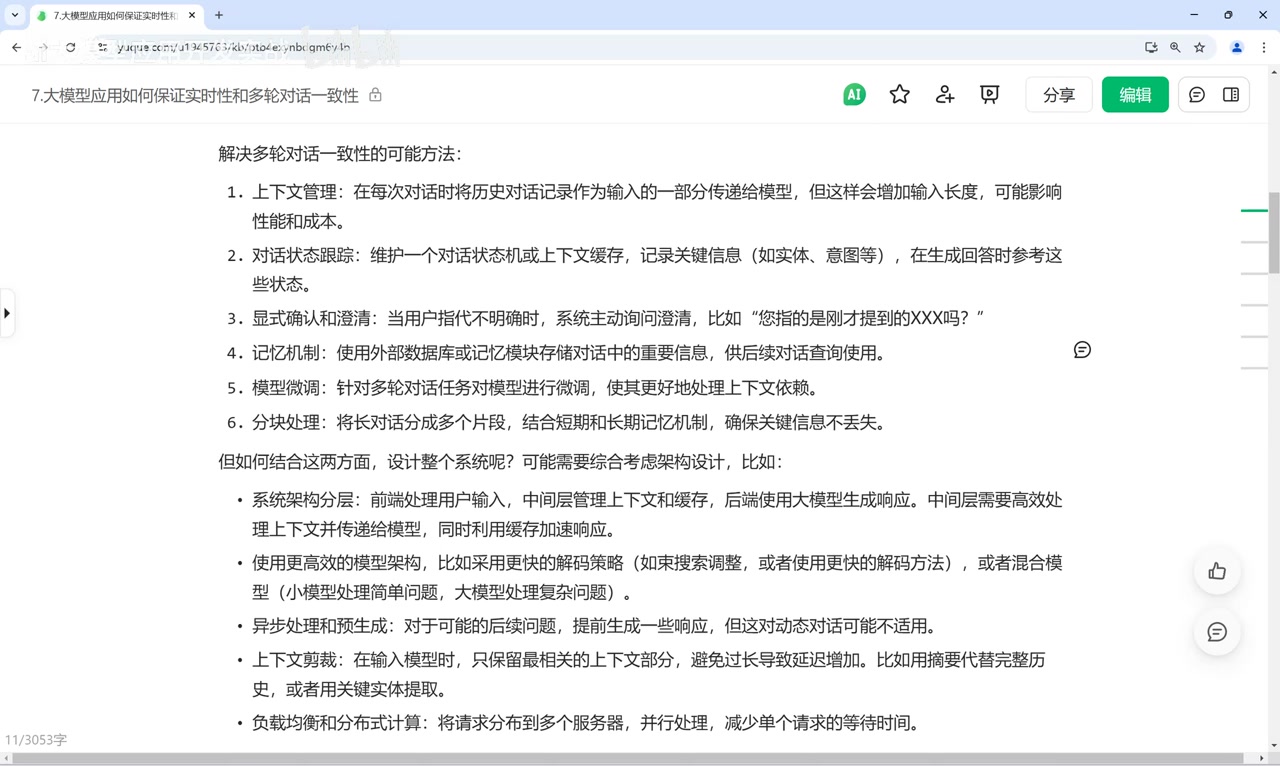Viewport: 1280px width, 766px height.
Task: Open the browser profile avatar
Action: [x=1237, y=47]
